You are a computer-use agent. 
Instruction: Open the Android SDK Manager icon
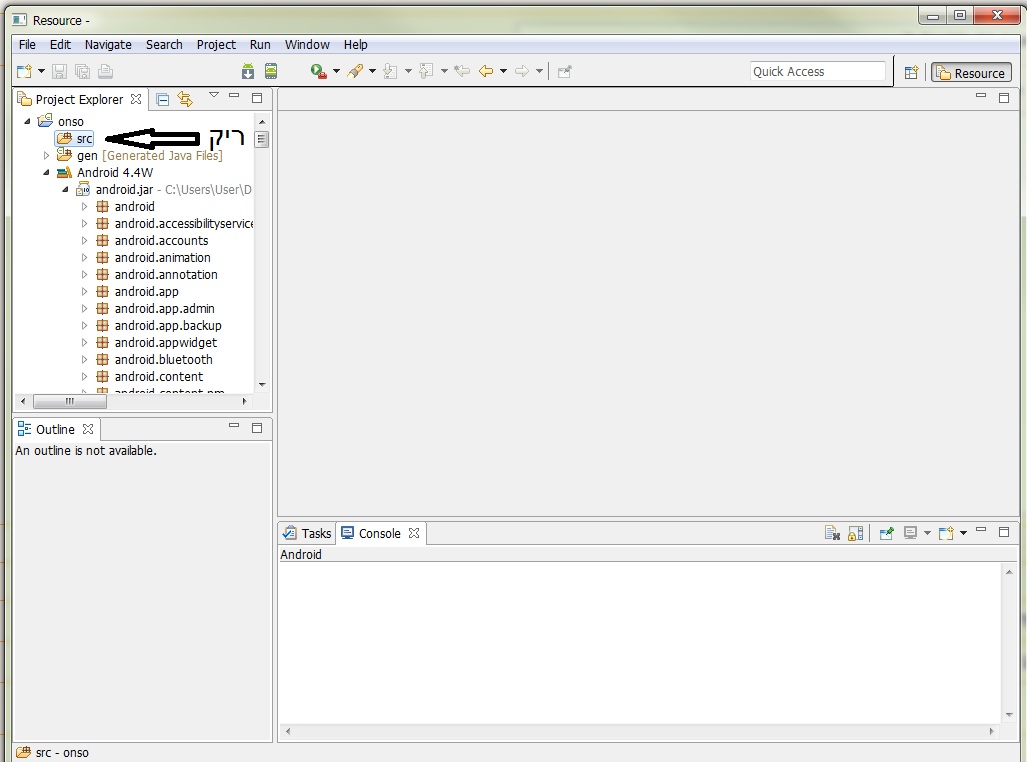click(248, 71)
